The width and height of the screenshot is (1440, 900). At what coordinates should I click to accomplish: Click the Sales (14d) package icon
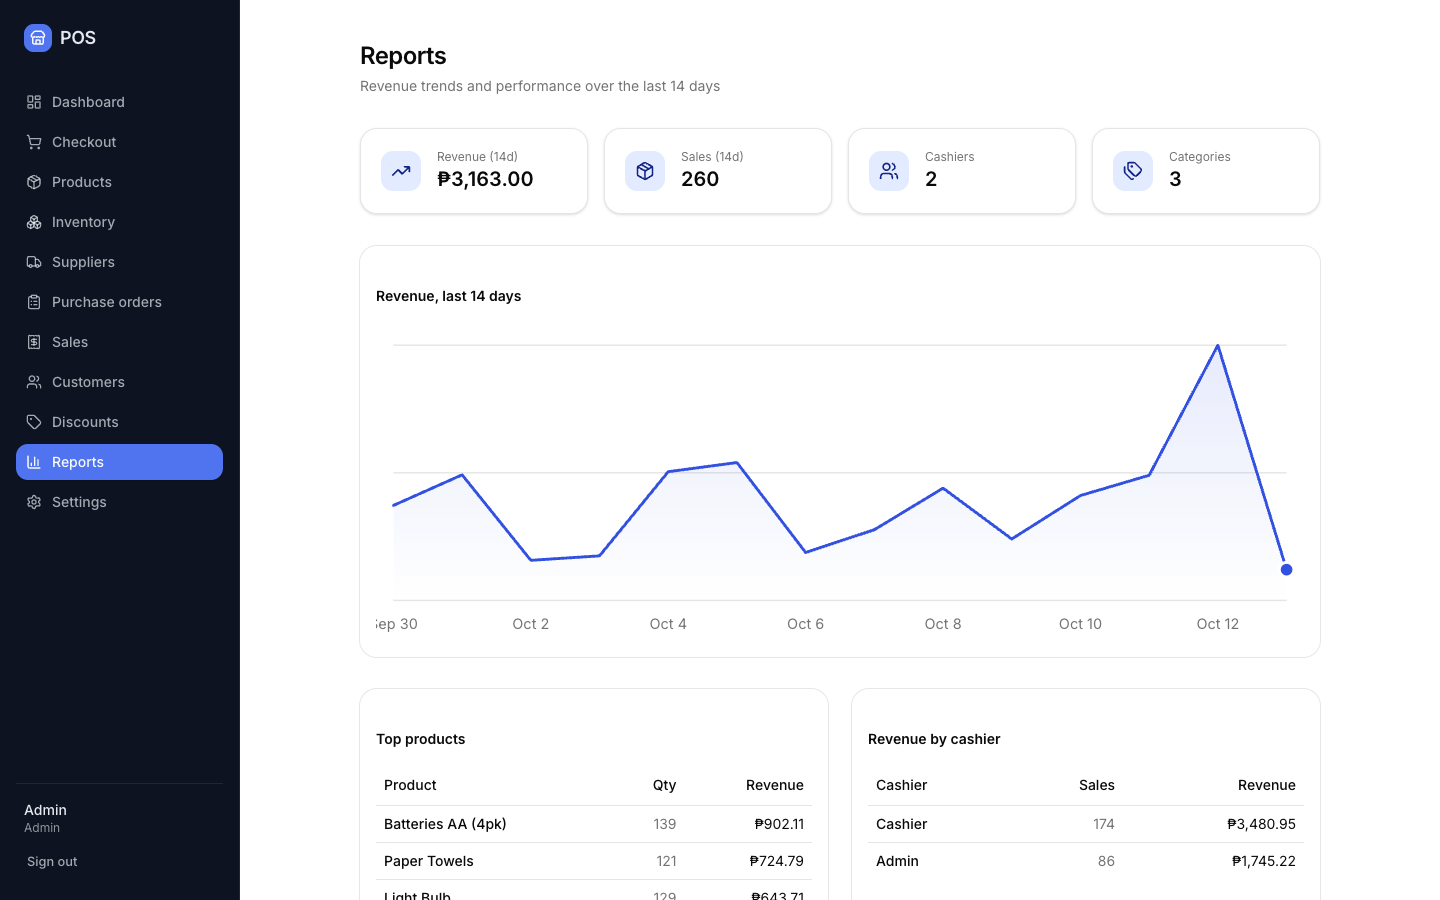[645, 171]
